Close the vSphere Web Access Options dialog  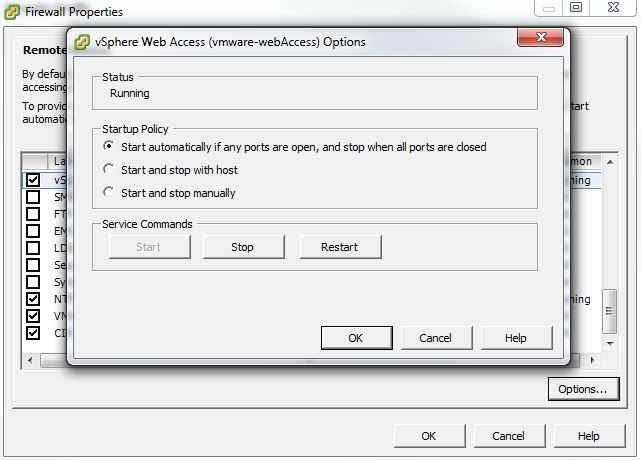tap(541, 37)
